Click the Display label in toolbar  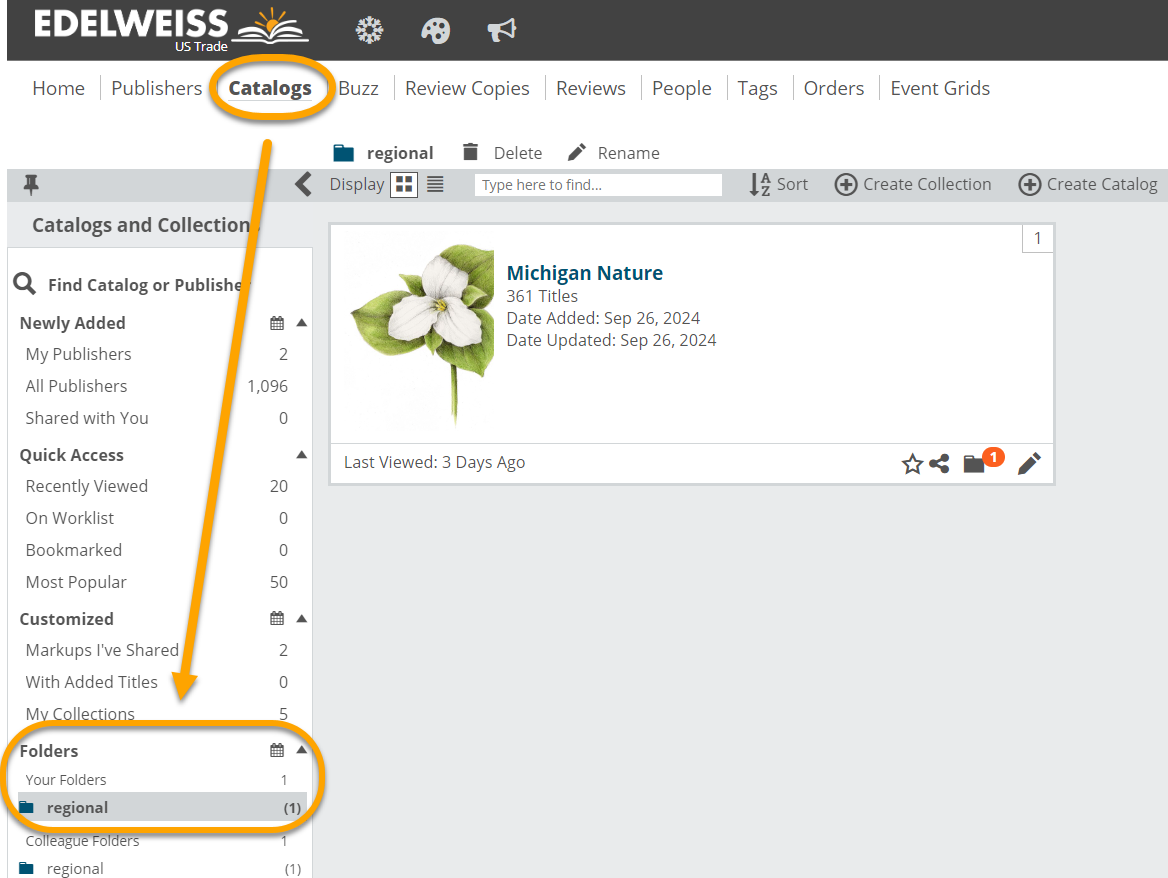pyautogui.click(x=357, y=184)
